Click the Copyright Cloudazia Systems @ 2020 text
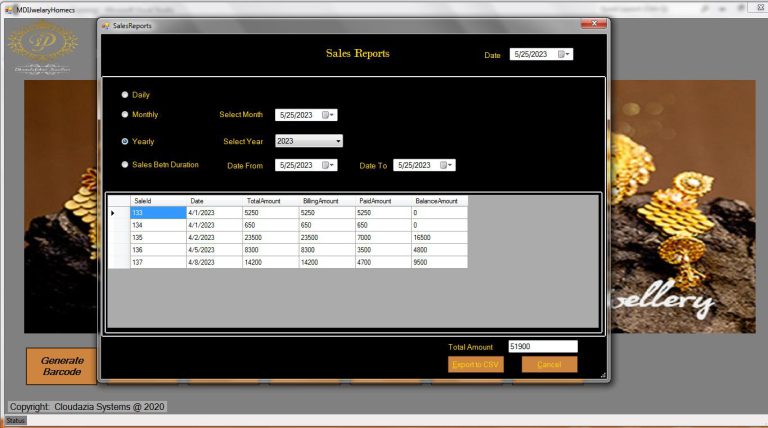 87,407
